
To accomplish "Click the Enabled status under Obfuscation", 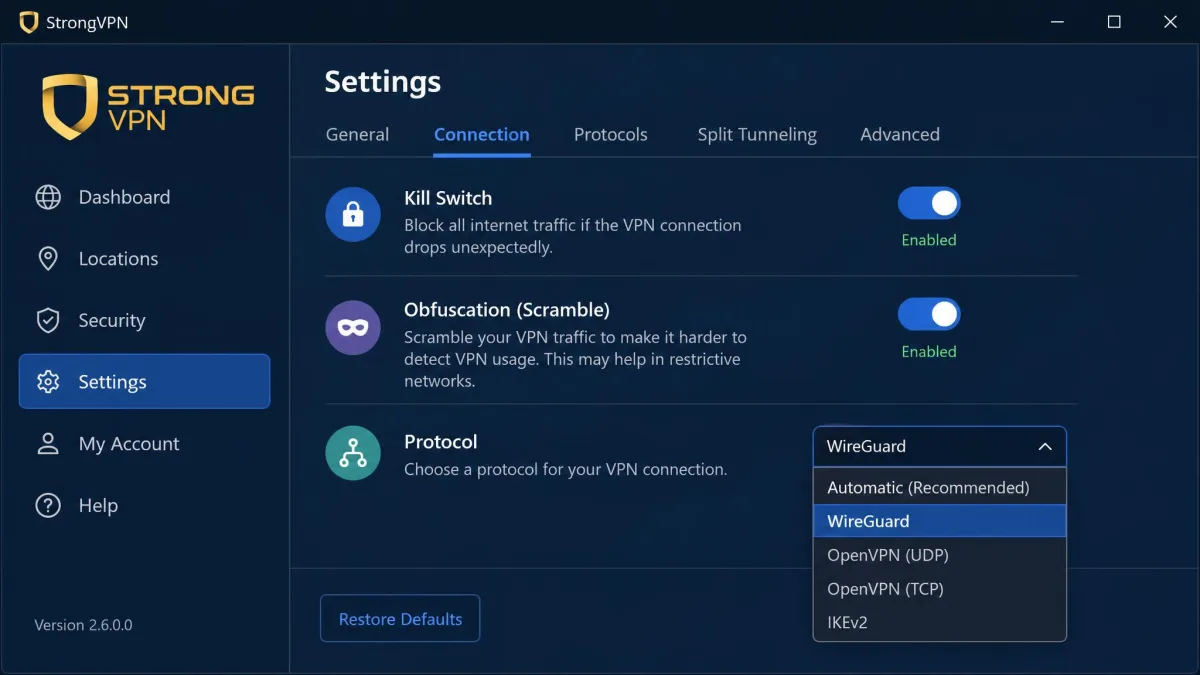I will point(929,352).
